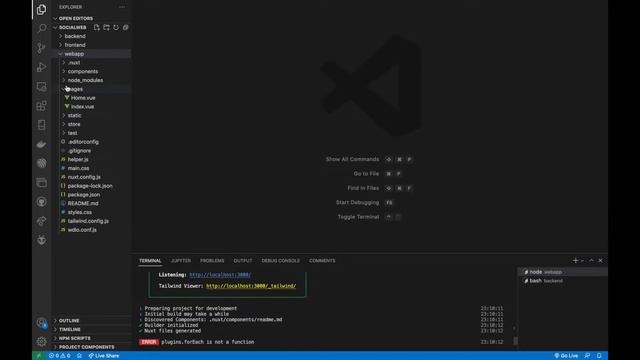640x360 pixels.
Task: Open Home.vue file
Action: click(x=83, y=98)
